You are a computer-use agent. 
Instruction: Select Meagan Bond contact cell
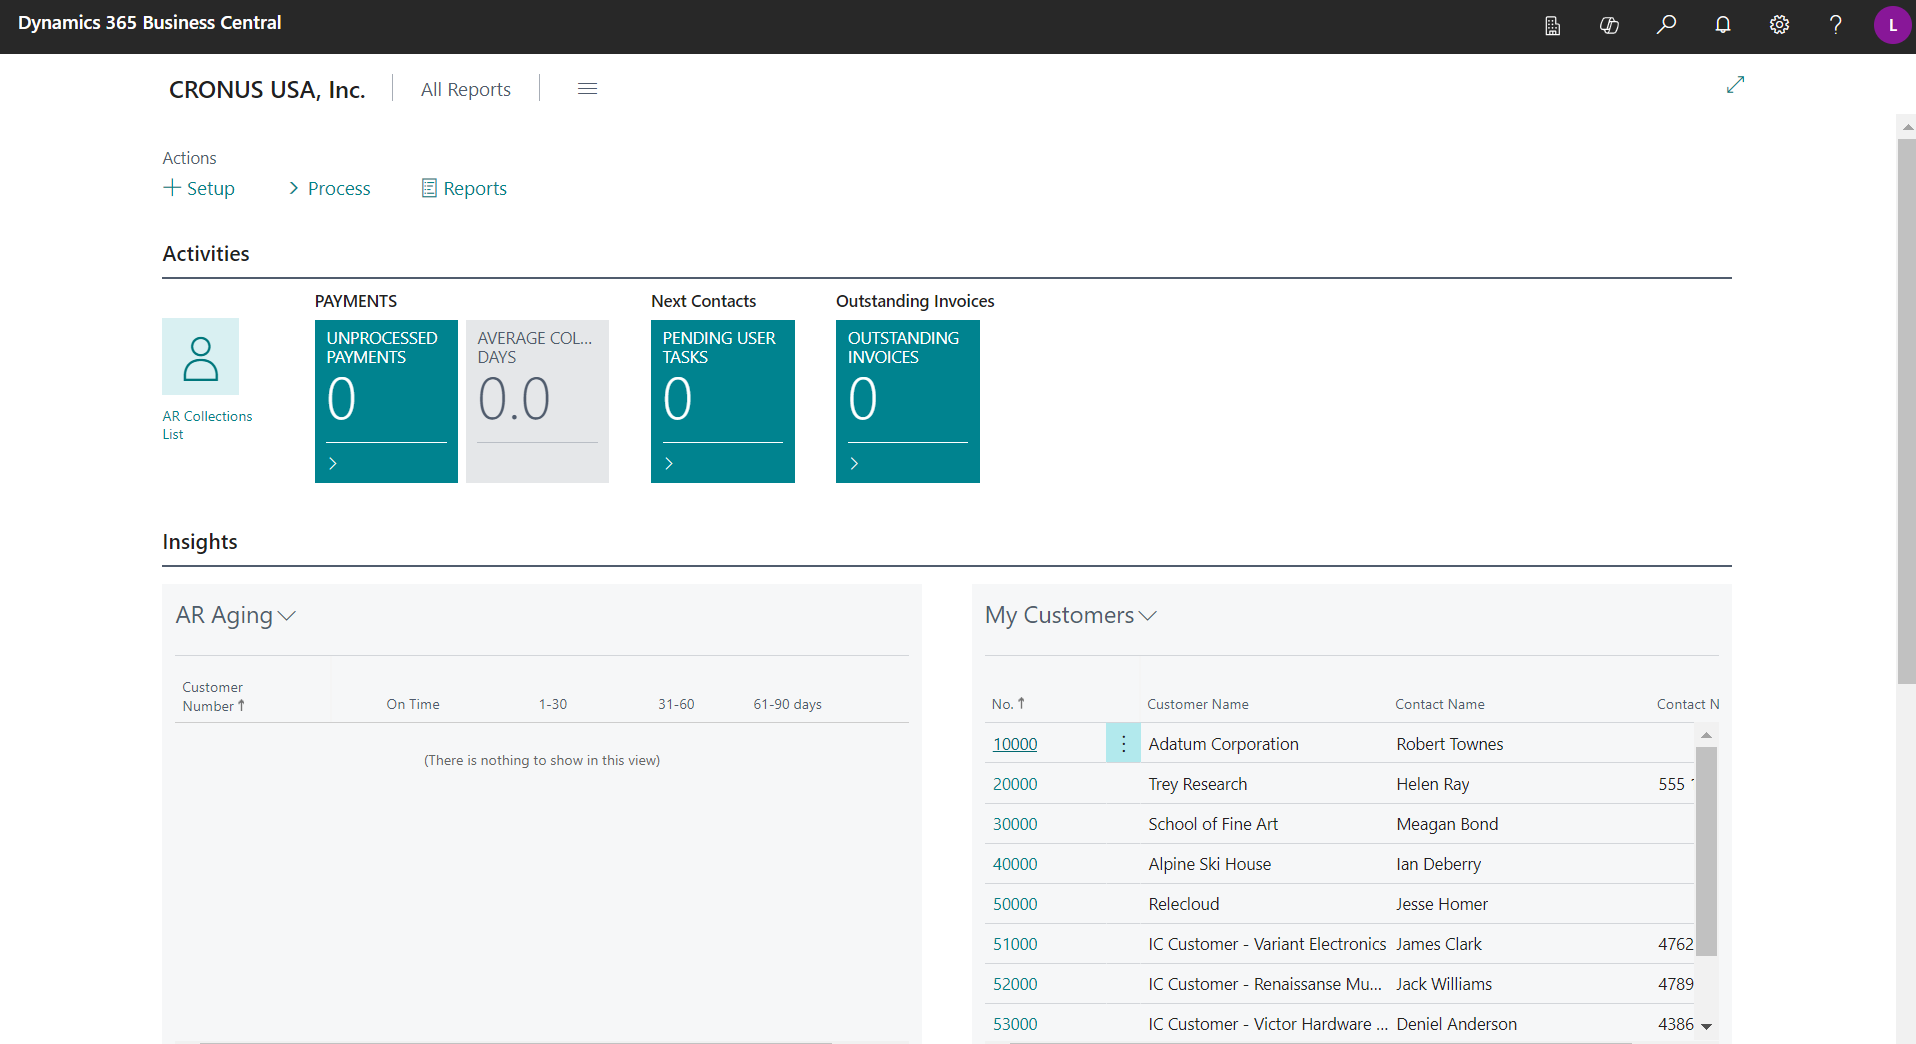[x=1447, y=824]
